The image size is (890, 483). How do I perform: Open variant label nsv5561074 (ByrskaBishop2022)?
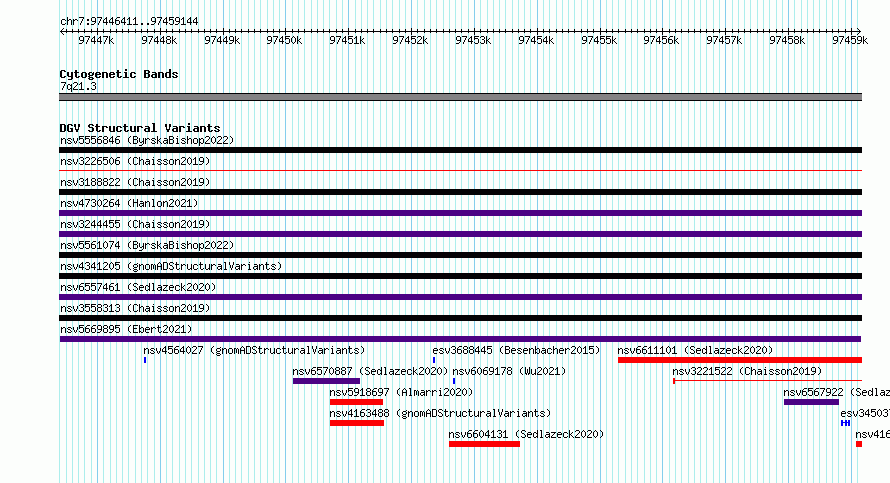[147, 245]
